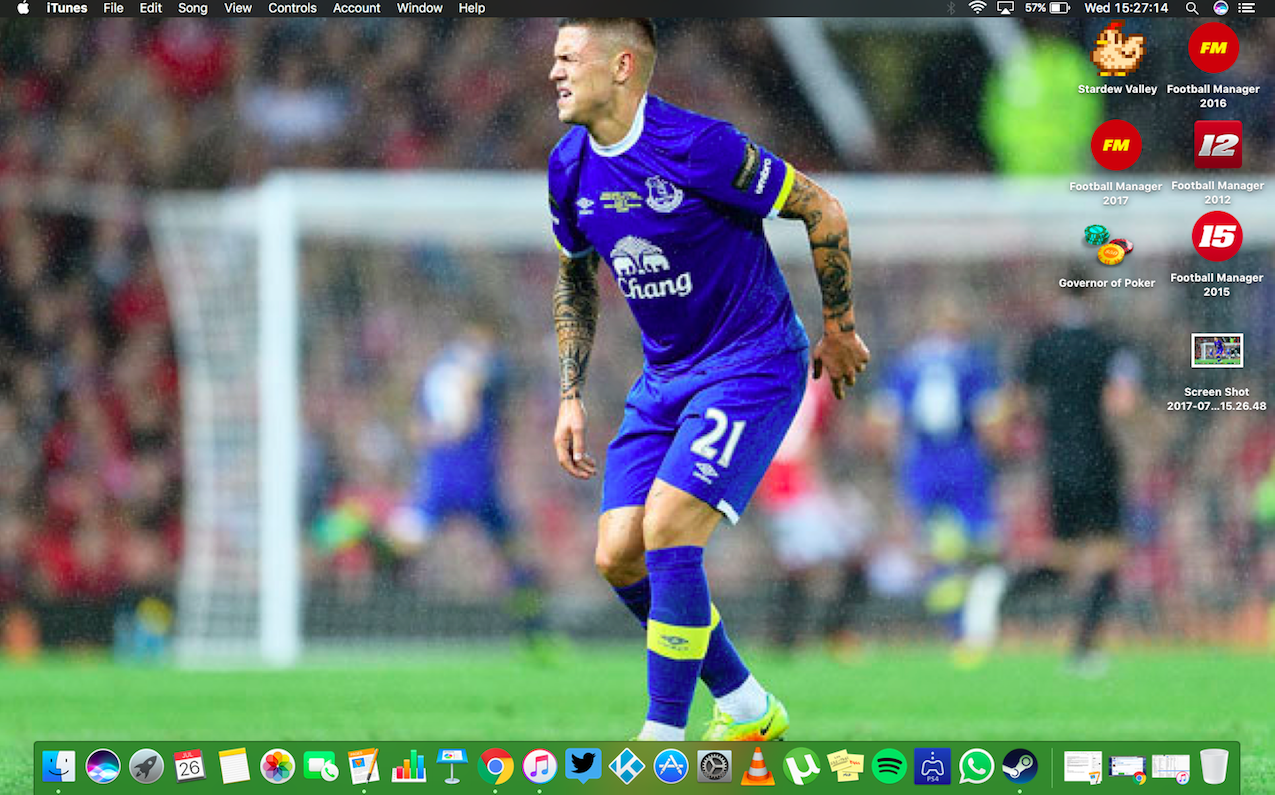1275x795 pixels.
Task: Open Numbers chart icon in dock
Action: point(408,767)
